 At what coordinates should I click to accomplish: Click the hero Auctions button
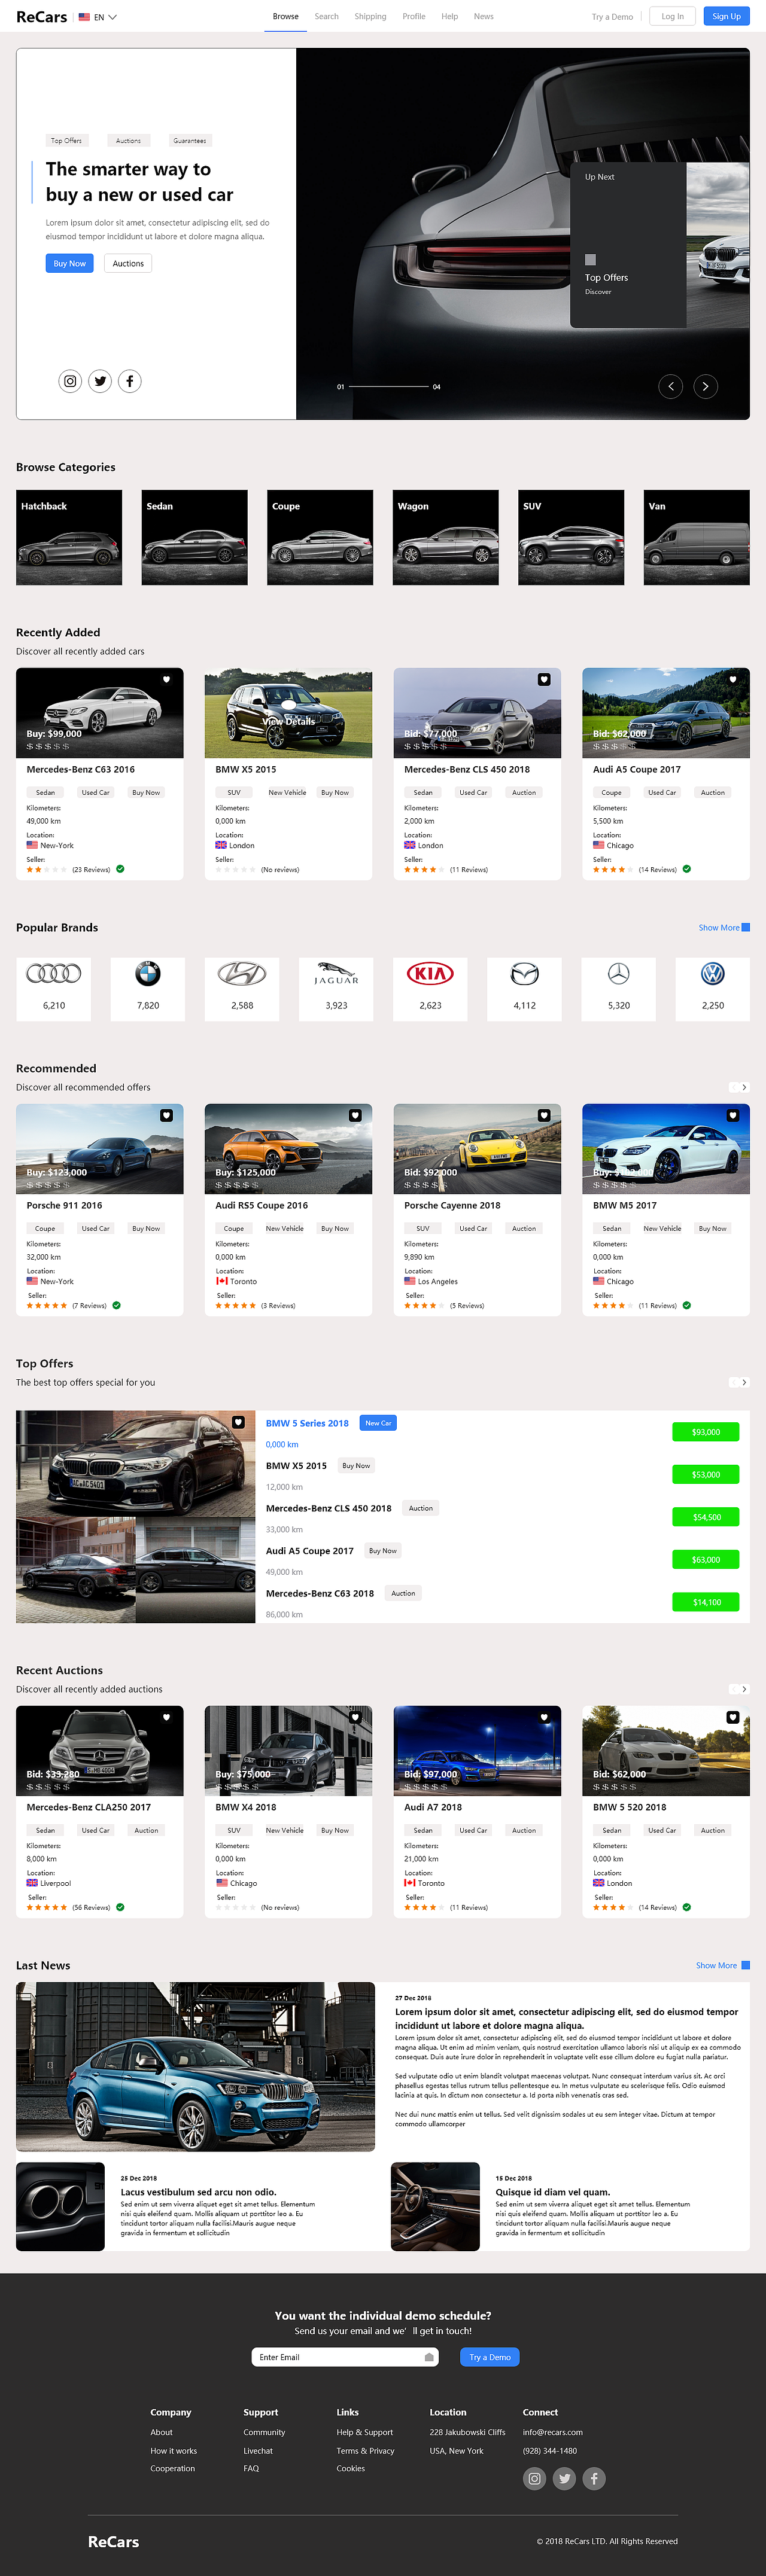[x=128, y=263]
